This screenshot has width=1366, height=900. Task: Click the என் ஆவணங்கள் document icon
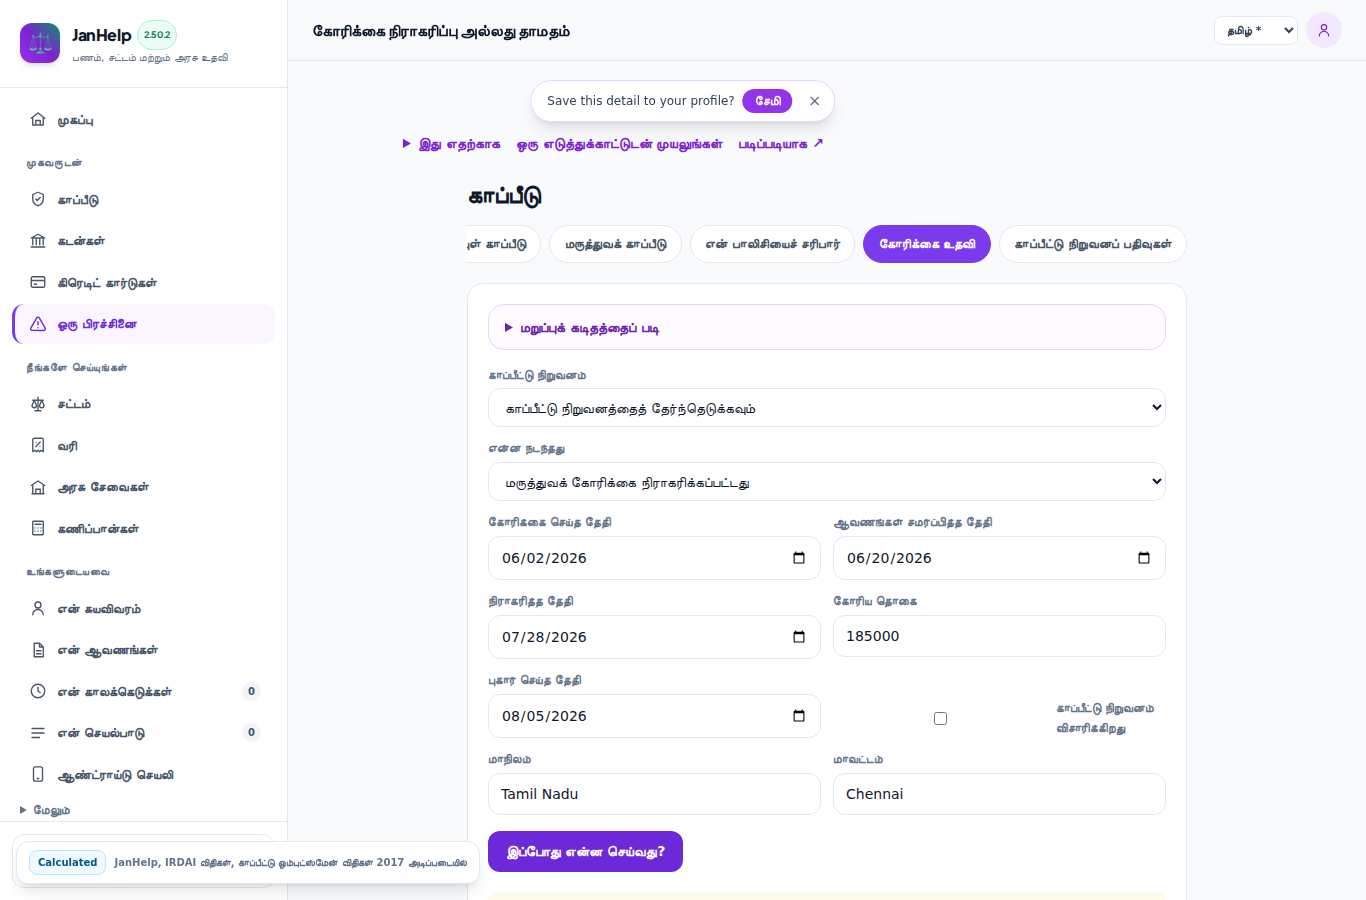pos(38,650)
